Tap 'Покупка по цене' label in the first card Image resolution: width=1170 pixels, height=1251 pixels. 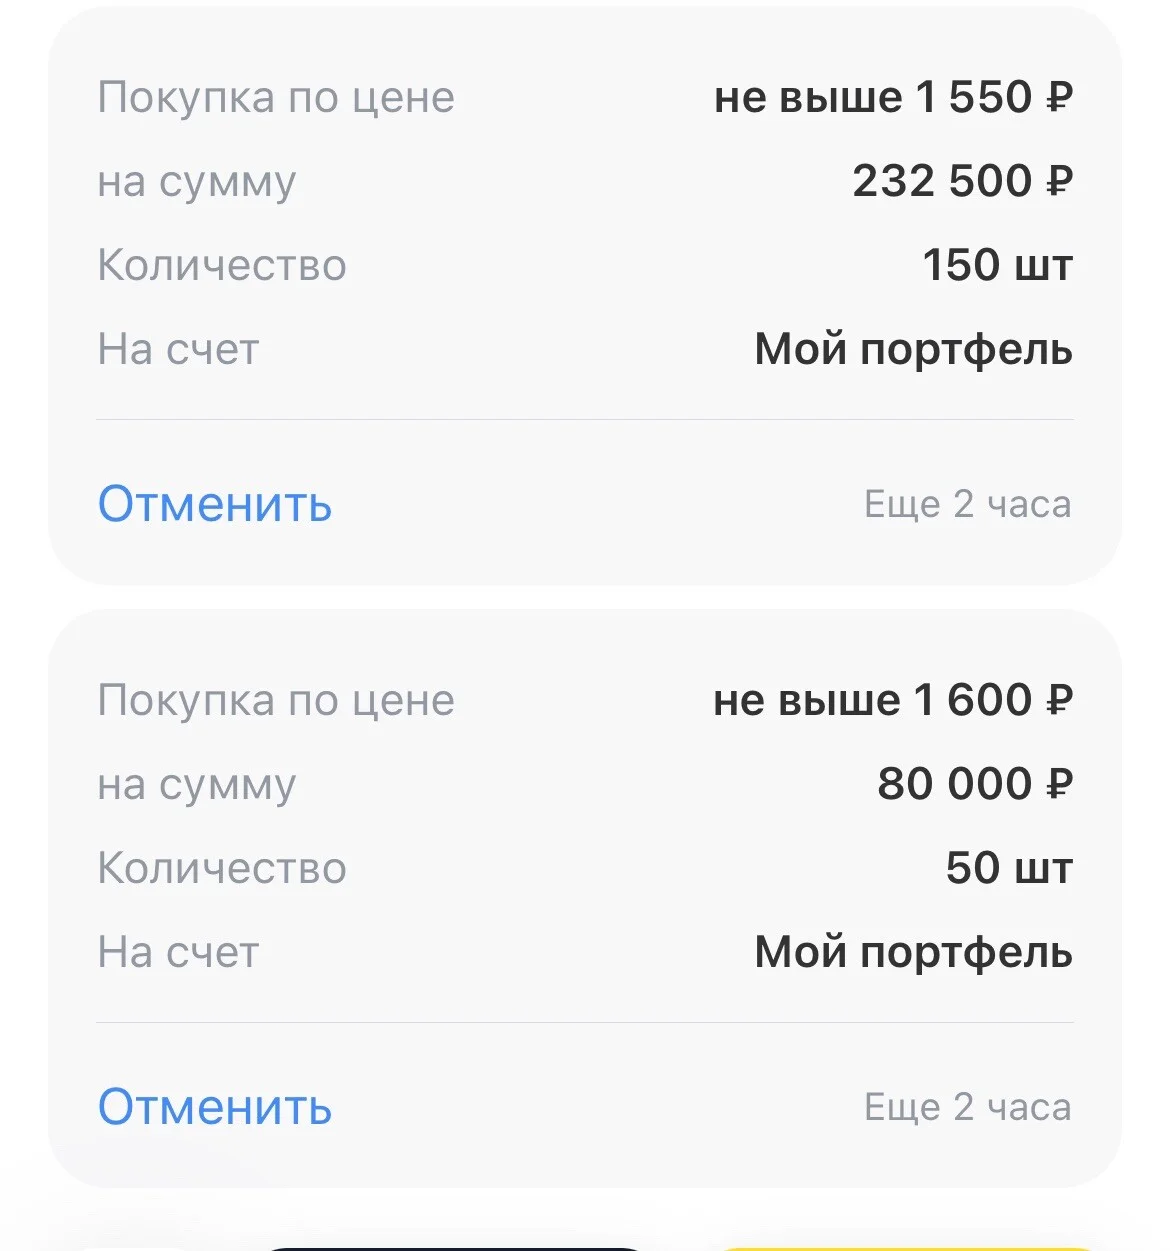pyautogui.click(x=276, y=98)
